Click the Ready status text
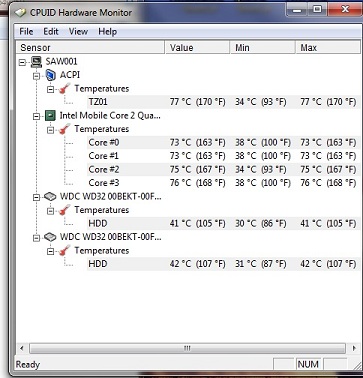 tap(28, 365)
